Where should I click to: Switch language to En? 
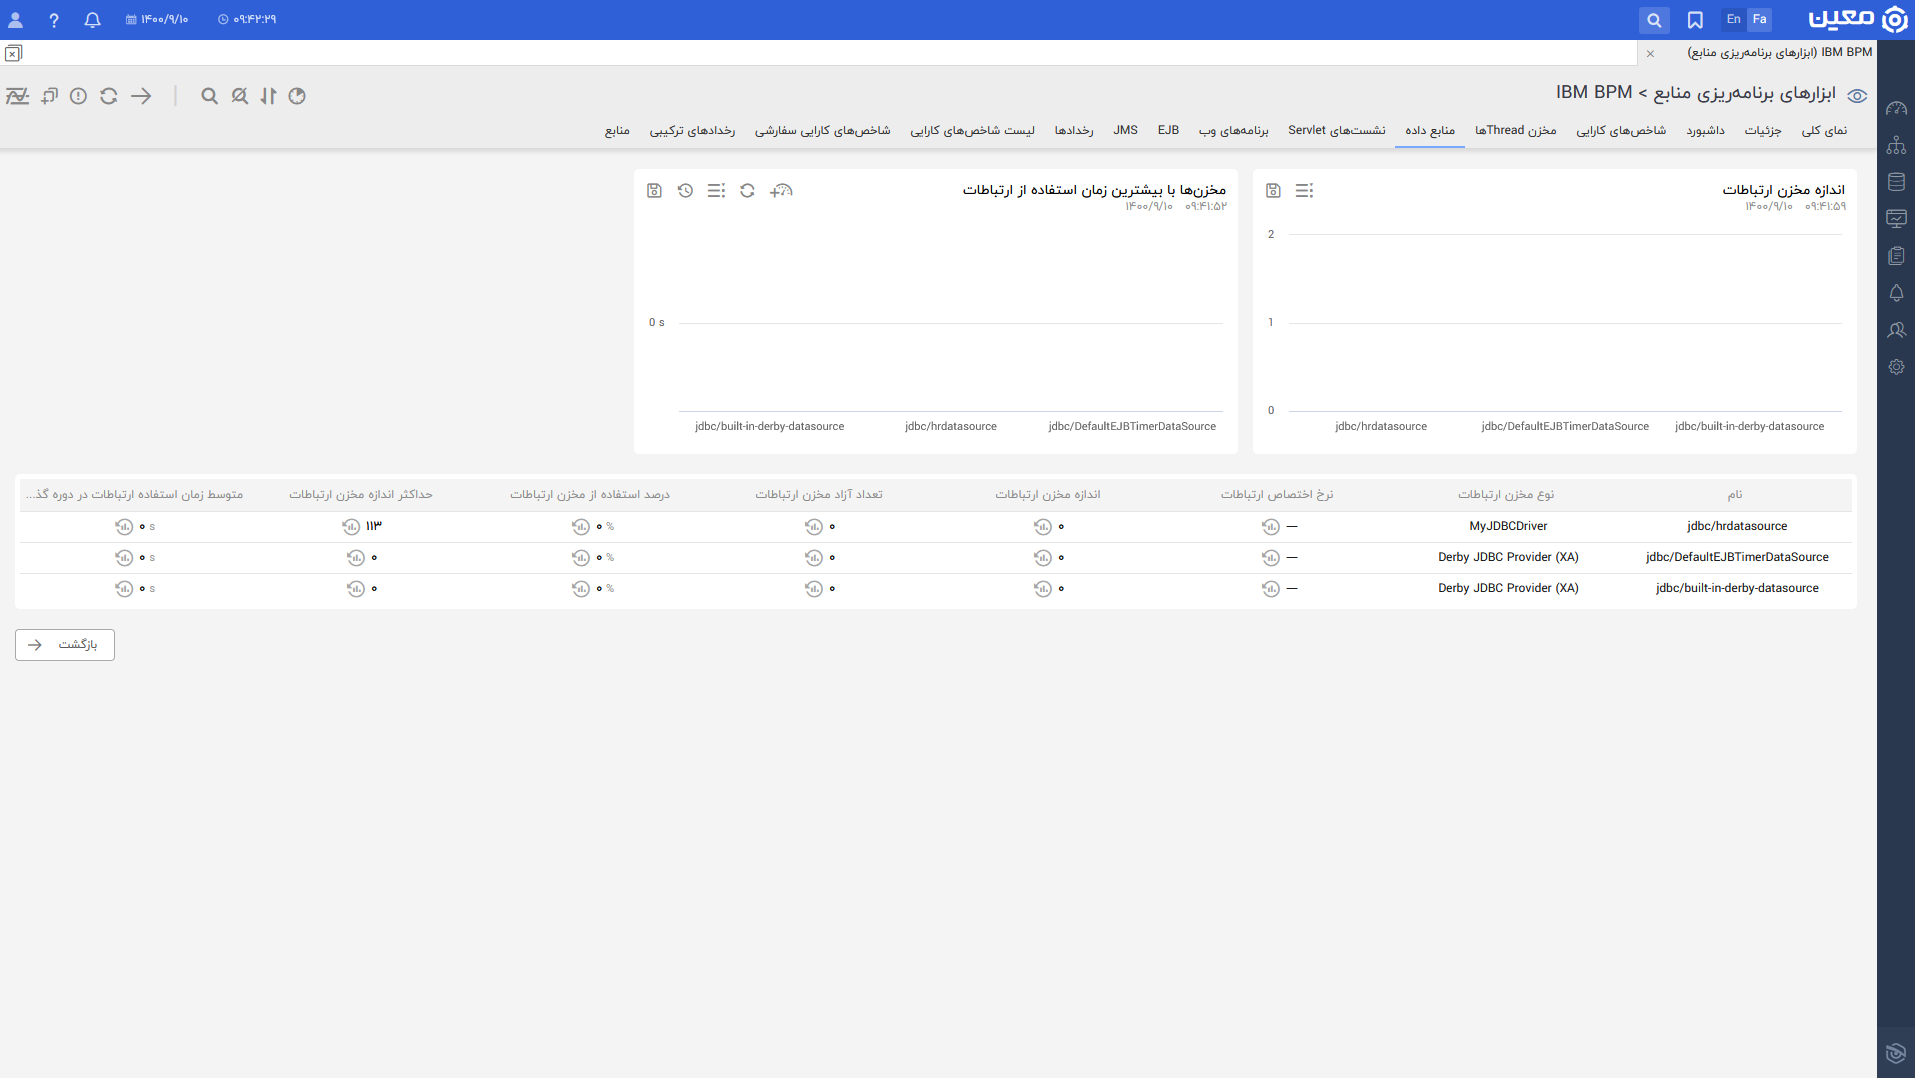(x=1733, y=19)
